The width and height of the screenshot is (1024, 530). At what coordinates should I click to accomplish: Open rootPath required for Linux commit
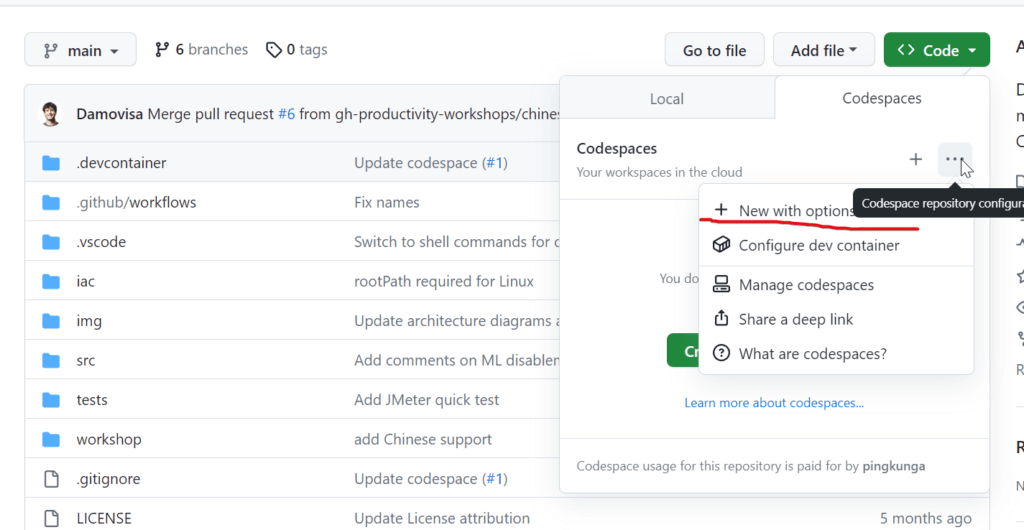tap(444, 281)
